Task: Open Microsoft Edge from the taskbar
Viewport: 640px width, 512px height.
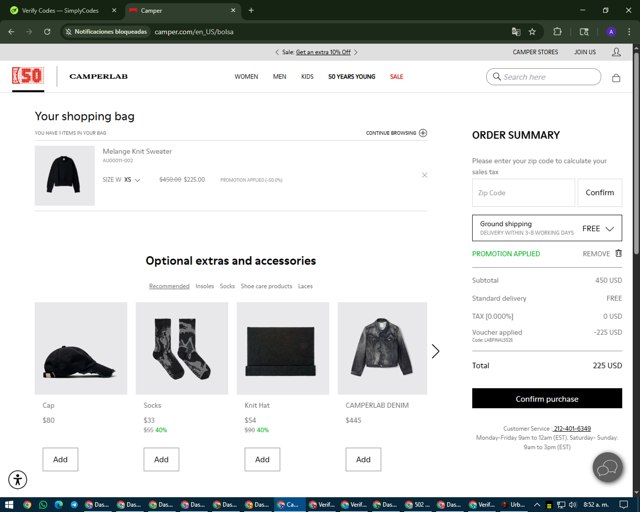Action: pos(58,505)
